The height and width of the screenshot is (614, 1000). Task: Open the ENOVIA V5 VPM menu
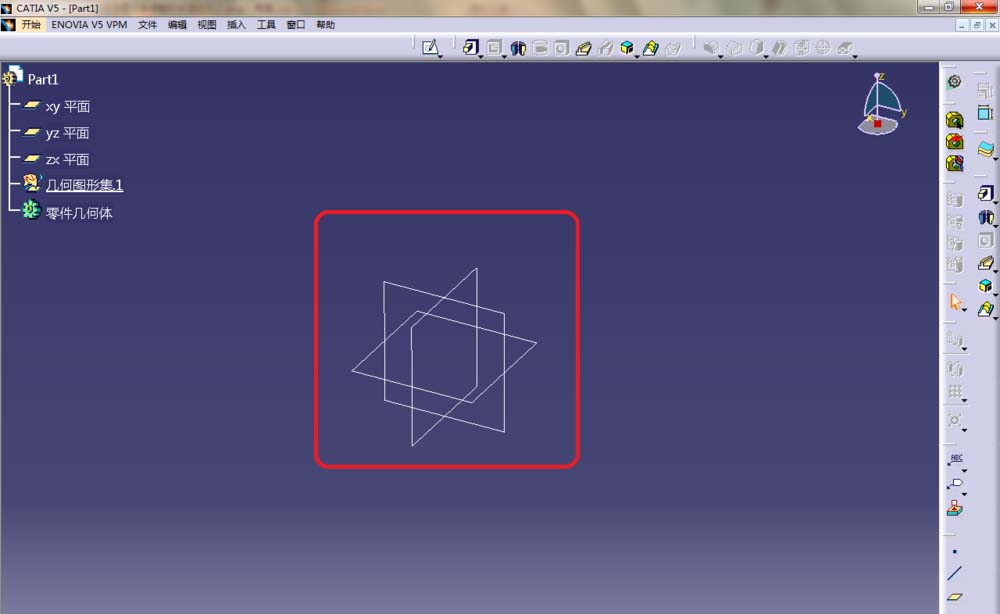tap(89, 25)
